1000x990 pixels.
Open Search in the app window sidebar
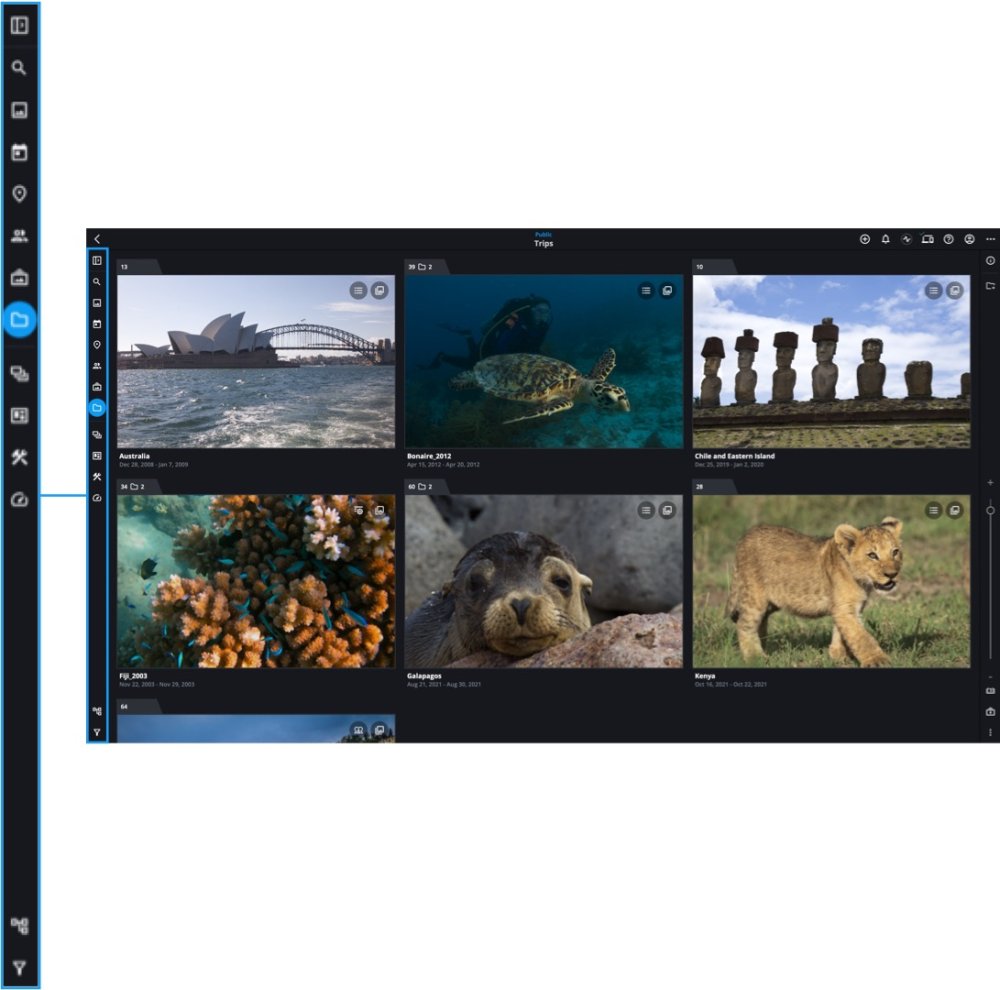[97, 281]
